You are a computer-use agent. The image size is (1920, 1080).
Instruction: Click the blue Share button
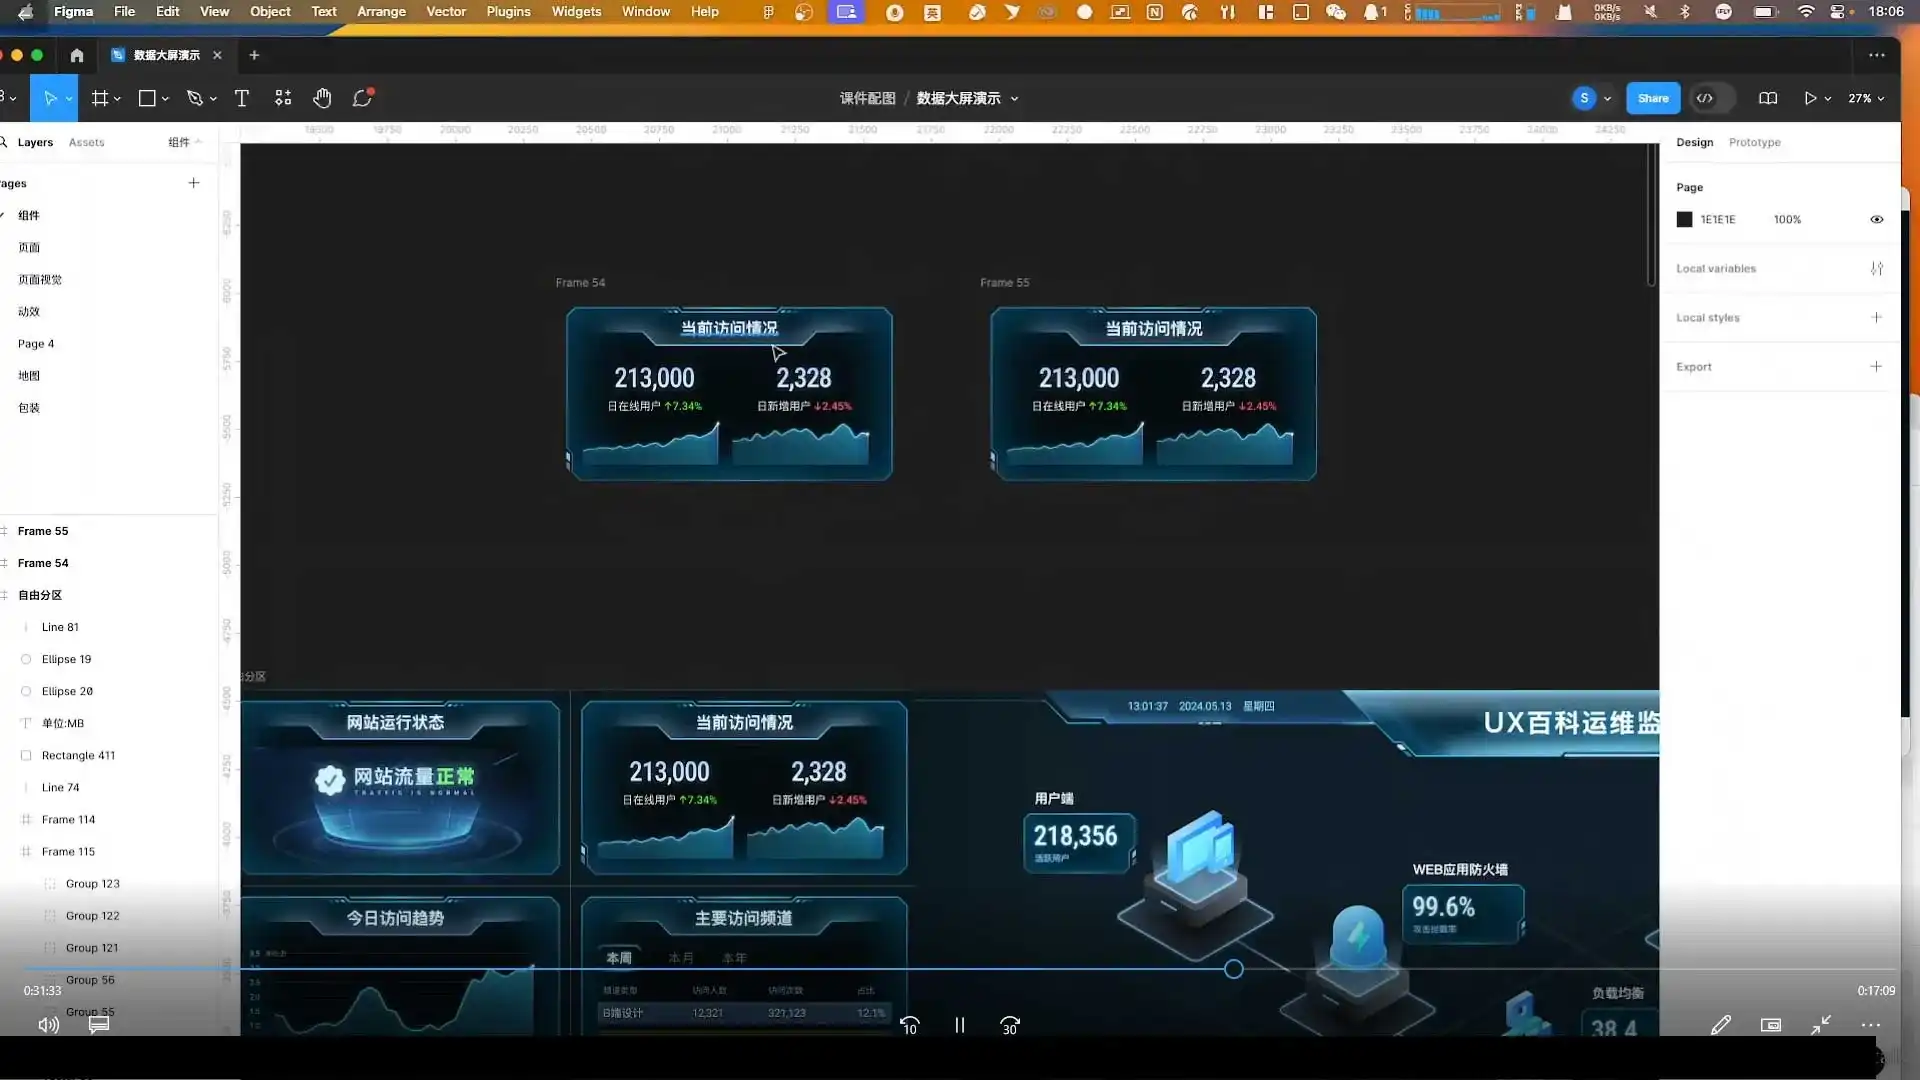pos(1652,98)
